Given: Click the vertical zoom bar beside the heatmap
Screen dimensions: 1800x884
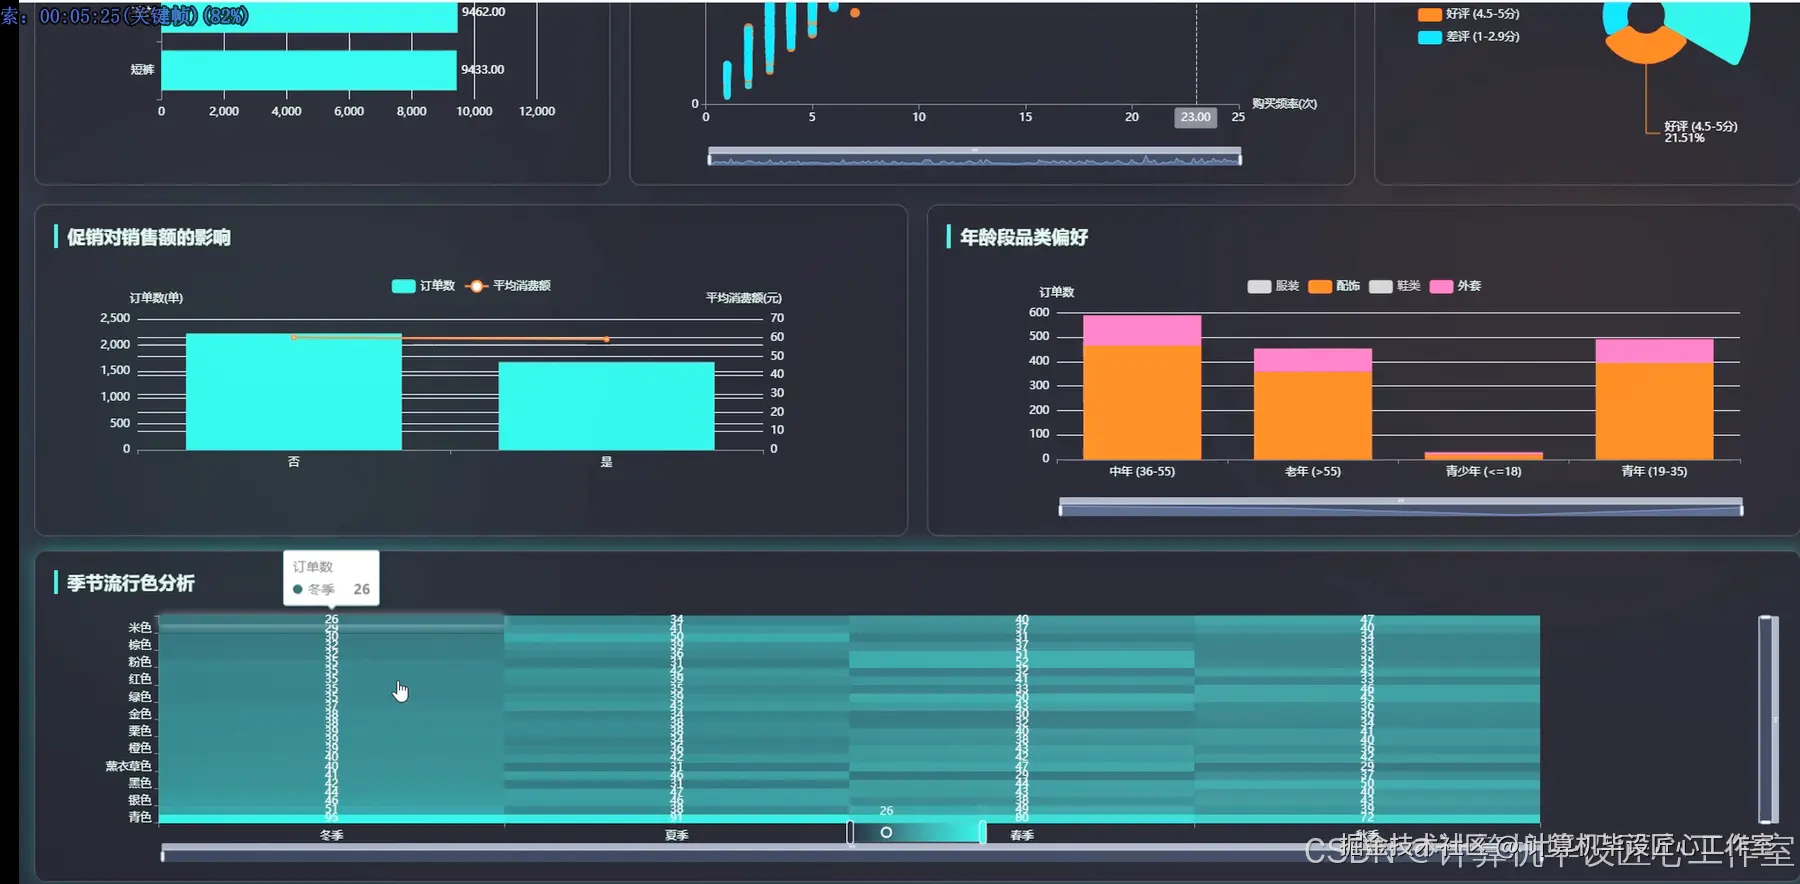Looking at the screenshot, I should (x=1768, y=719).
